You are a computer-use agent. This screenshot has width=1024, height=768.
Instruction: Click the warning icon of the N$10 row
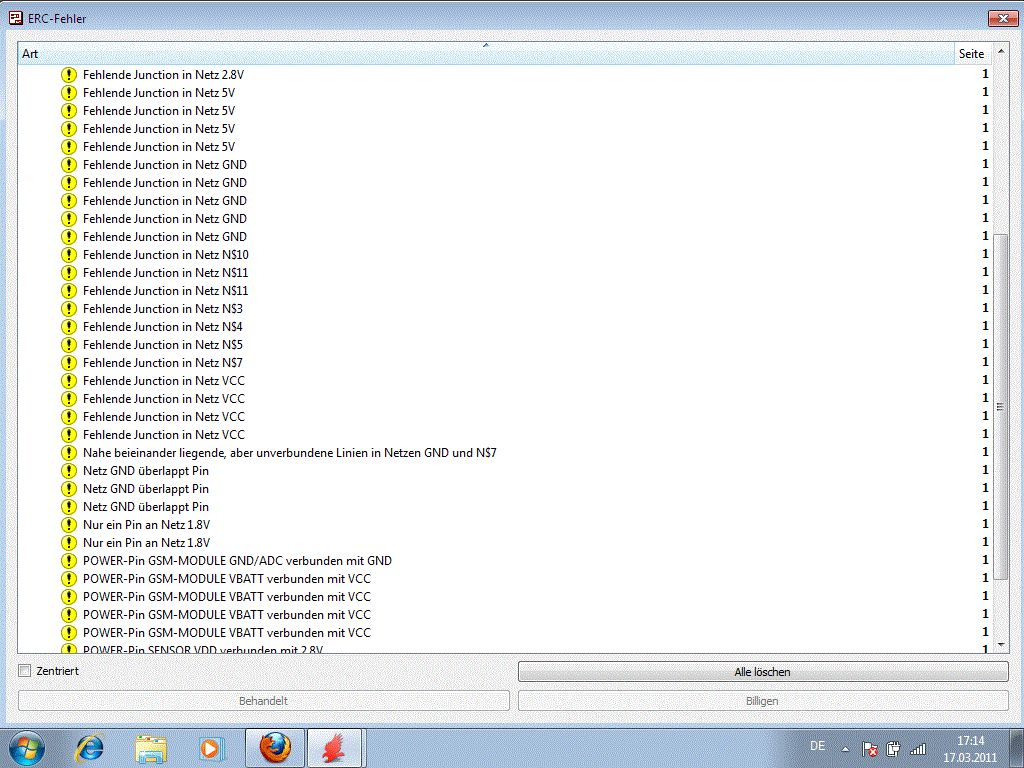(x=69, y=255)
